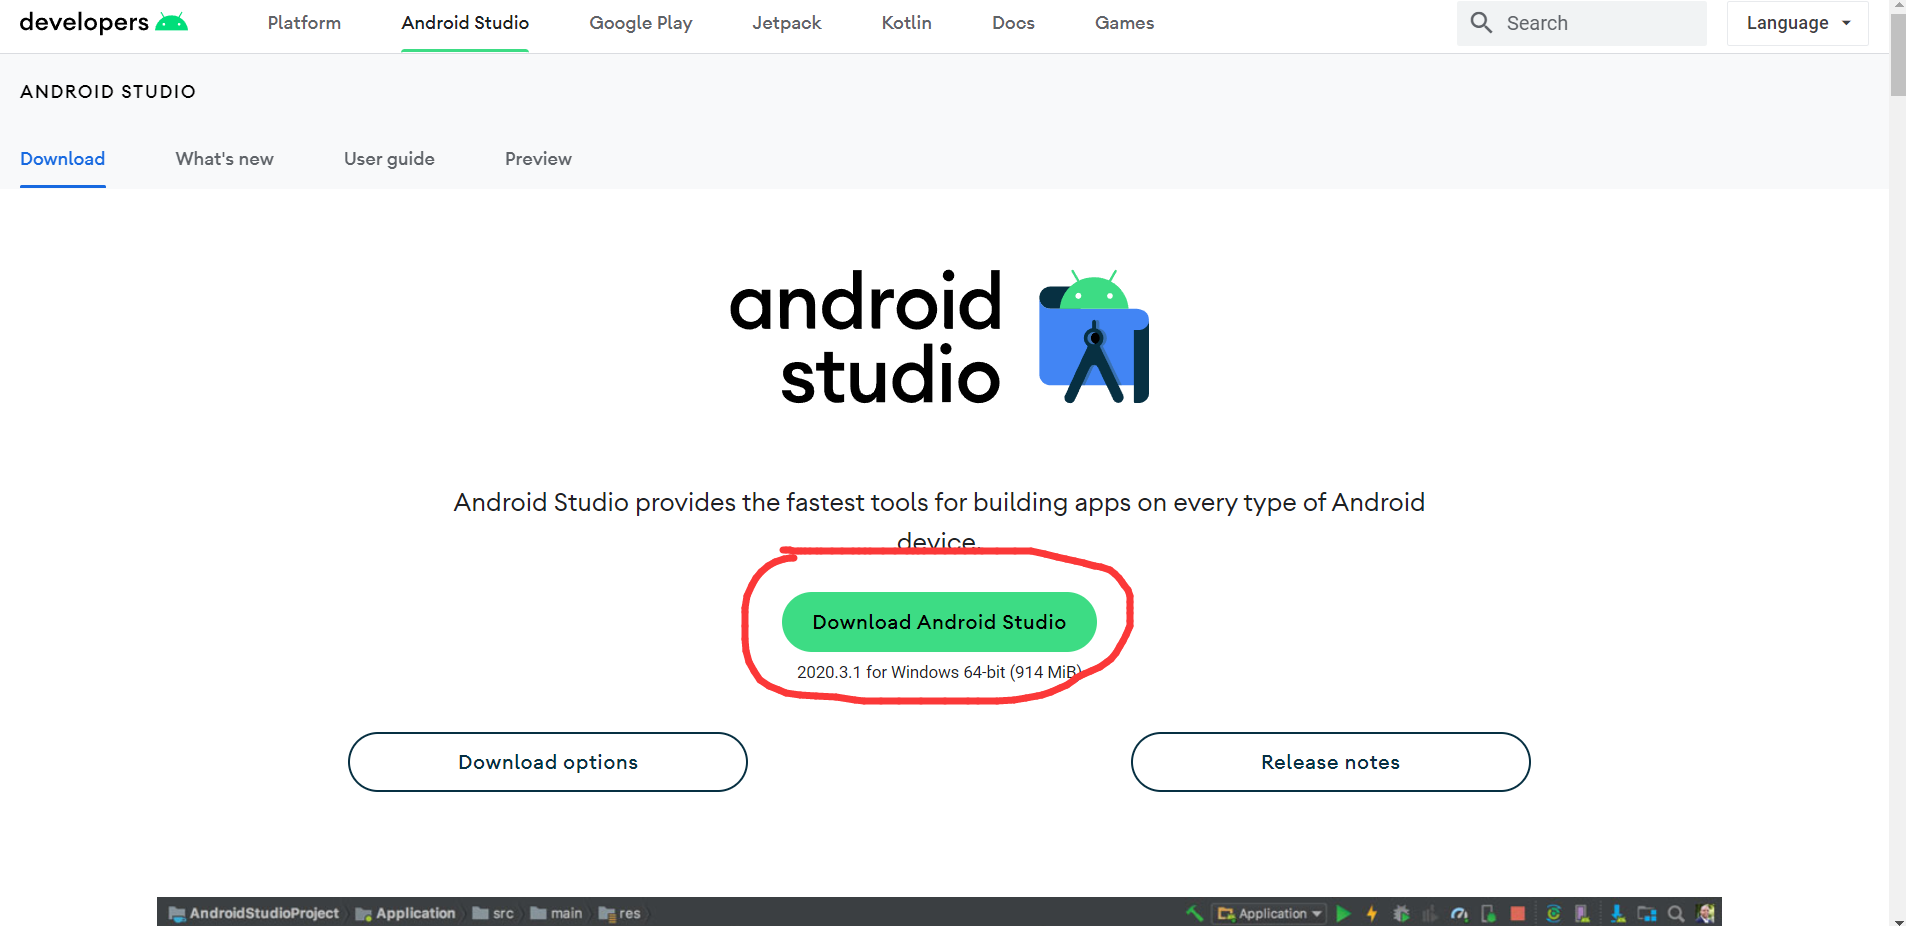Click the Debug bug icon in IDE screenshot
Image resolution: width=1906 pixels, height=926 pixels.
1401,913
